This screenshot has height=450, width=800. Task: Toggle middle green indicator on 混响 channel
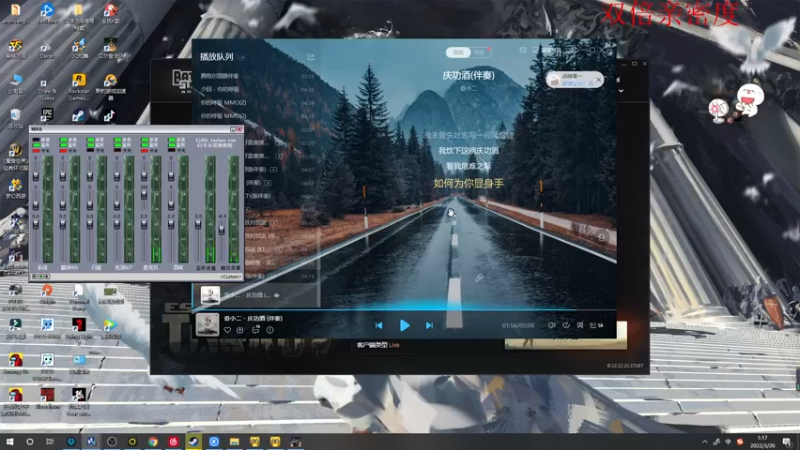point(171,145)
